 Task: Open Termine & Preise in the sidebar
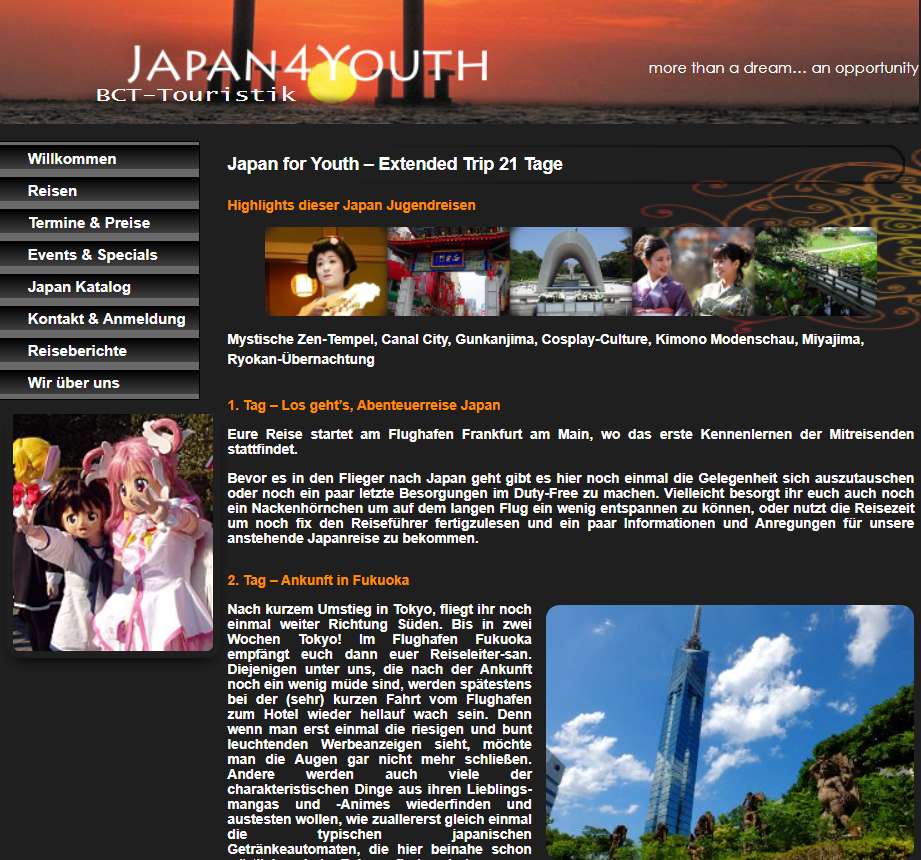click(x=99, y=223)
